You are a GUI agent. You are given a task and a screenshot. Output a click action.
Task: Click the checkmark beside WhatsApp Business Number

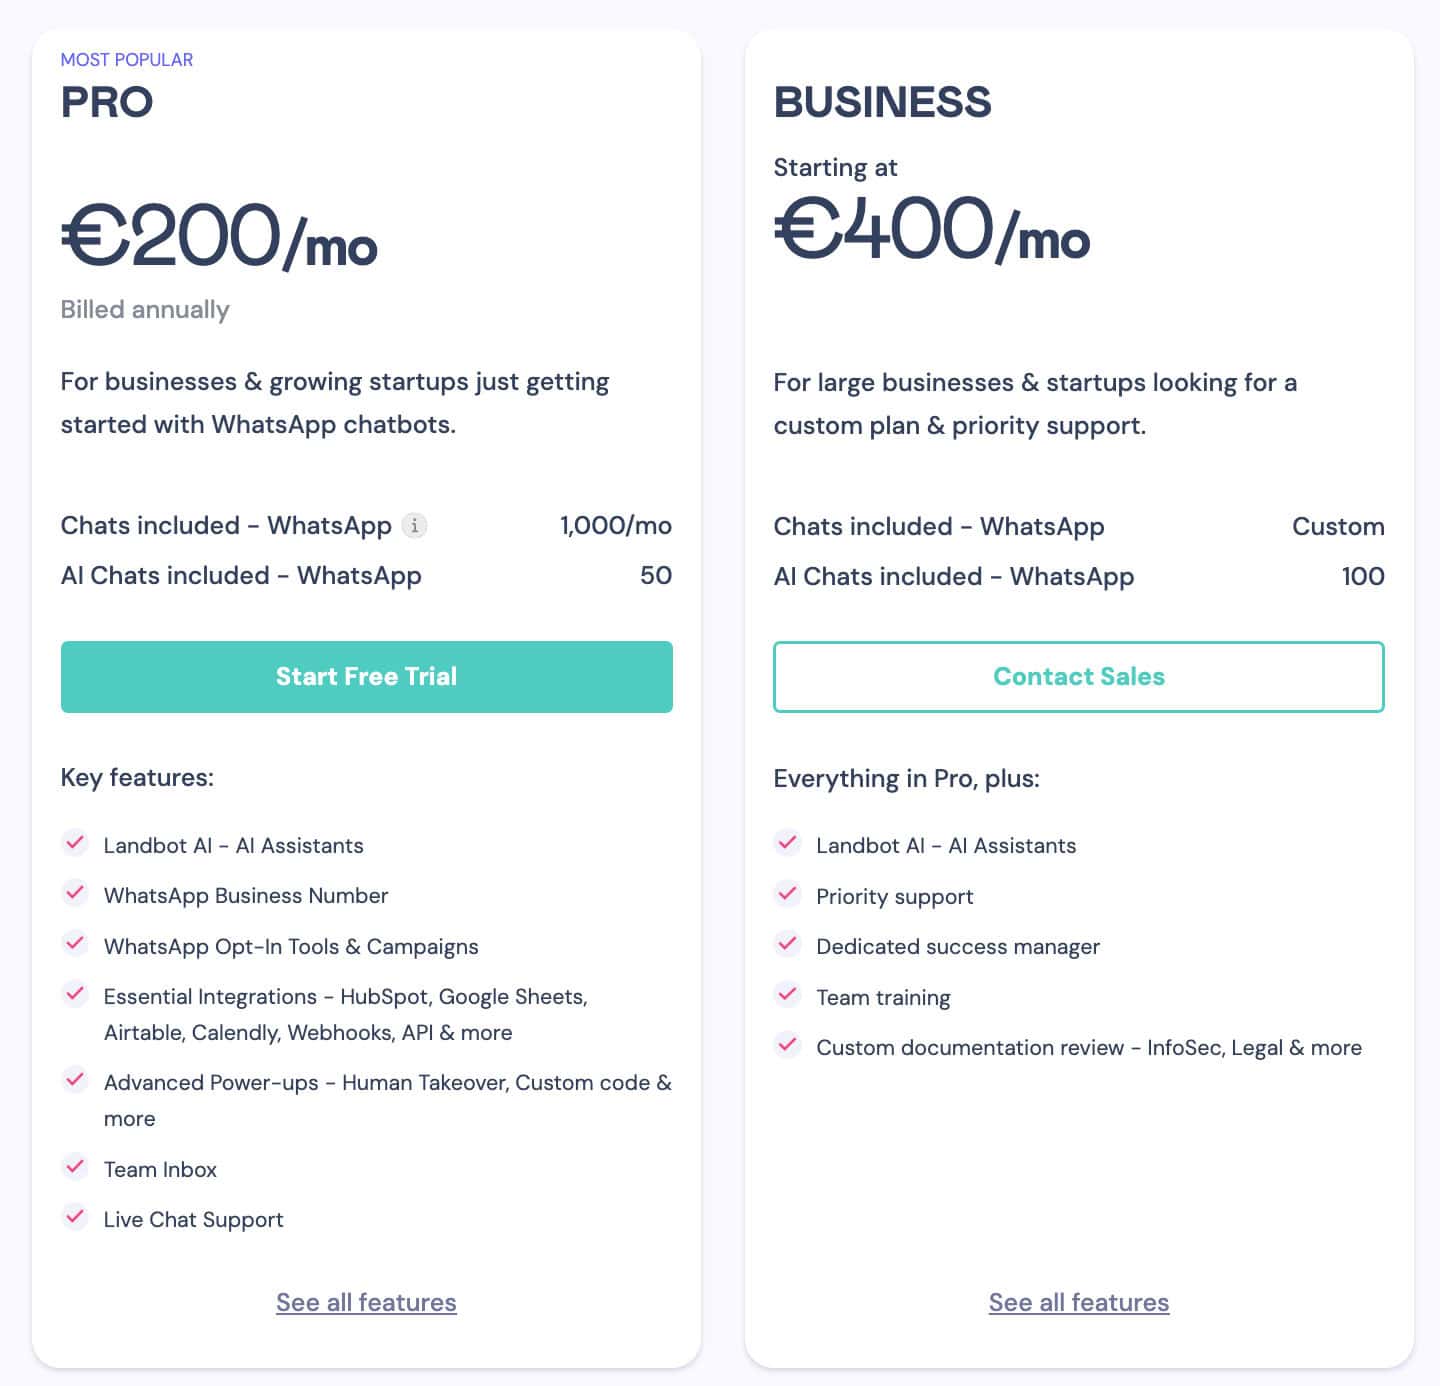tap(76, 893)
